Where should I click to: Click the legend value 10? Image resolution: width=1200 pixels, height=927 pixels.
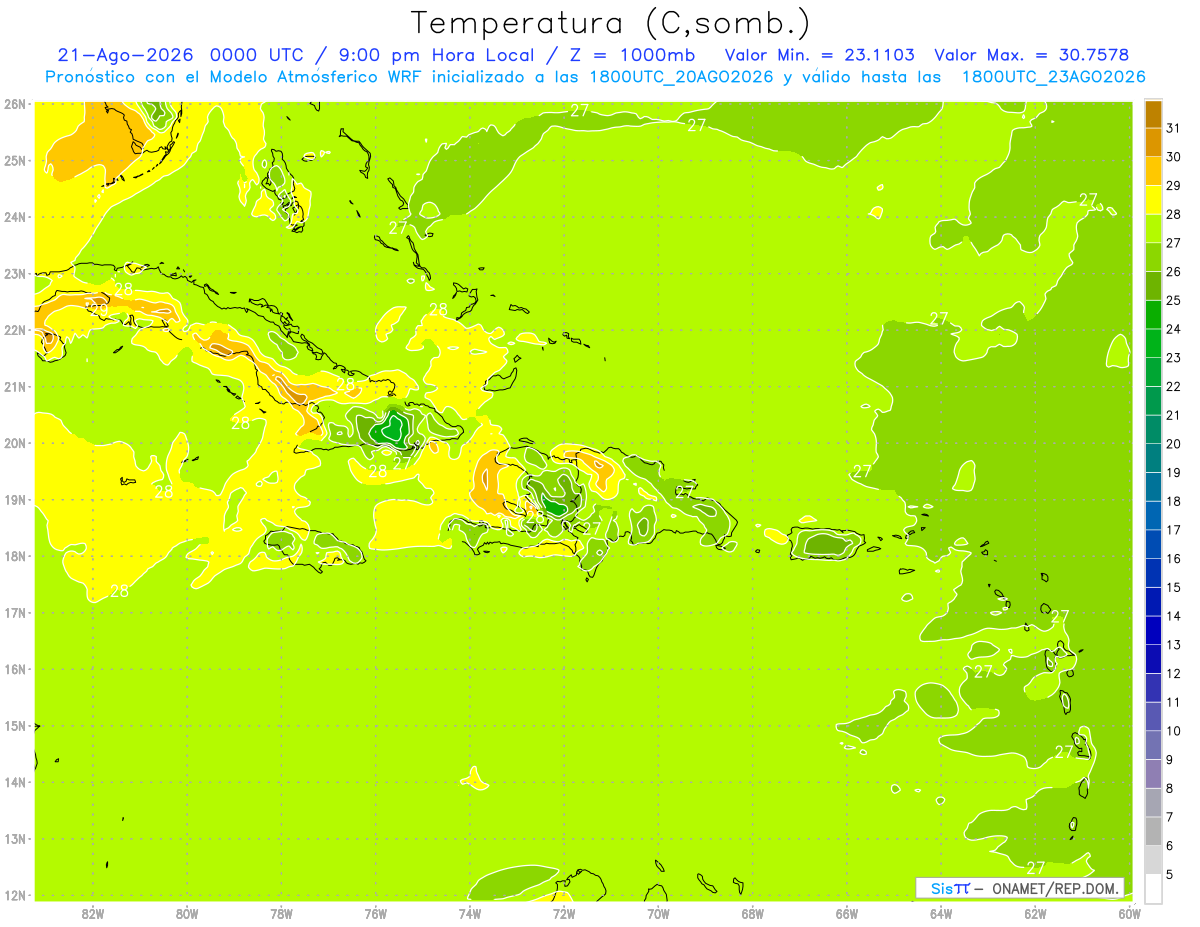(1173, 731)
